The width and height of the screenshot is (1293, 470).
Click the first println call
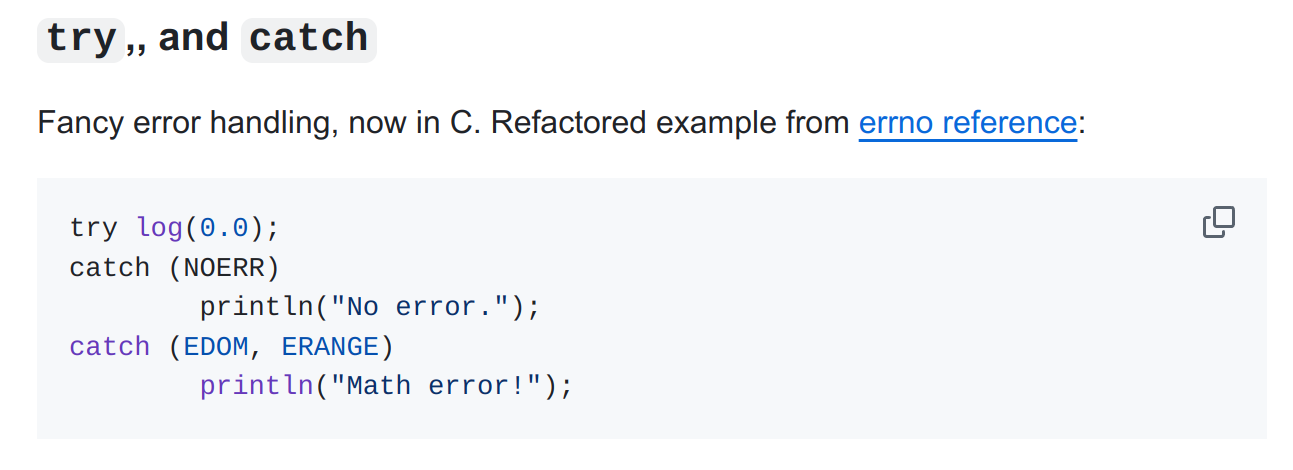point(257,306)
